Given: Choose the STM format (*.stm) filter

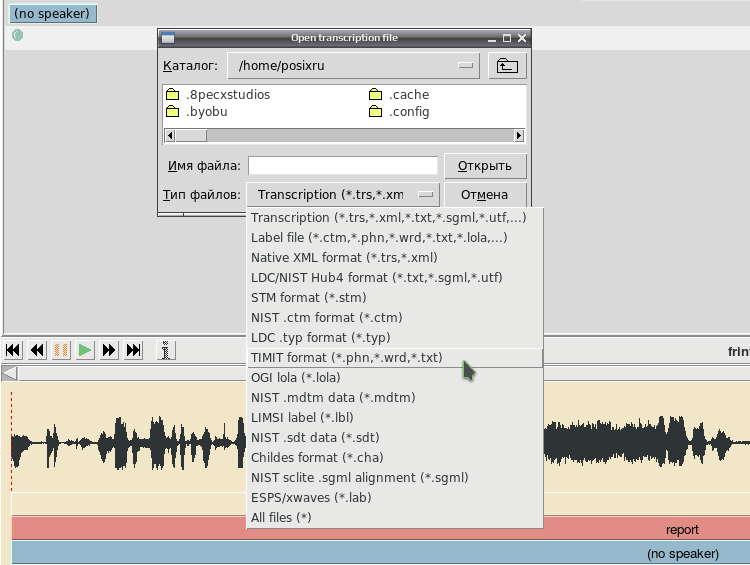Looking at the screenshot, I should point(395,298).
